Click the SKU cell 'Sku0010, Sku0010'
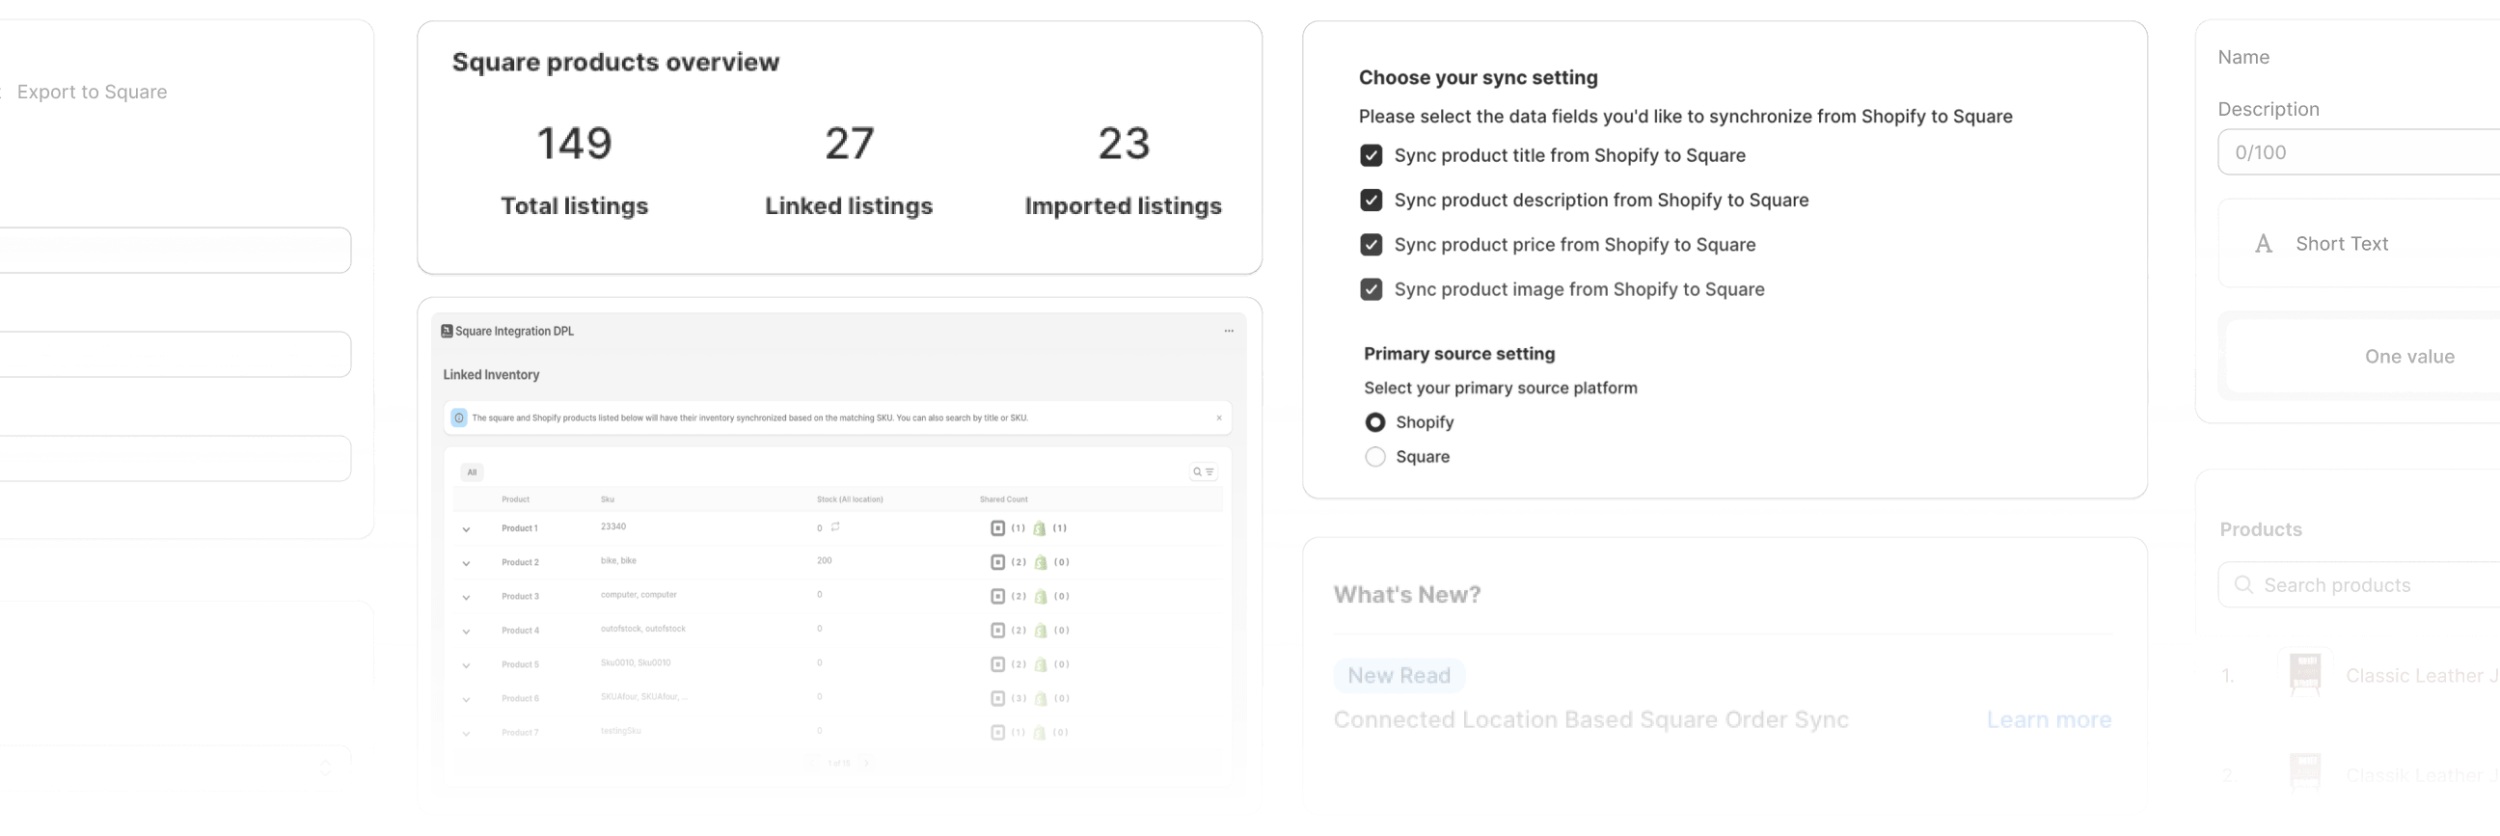Image resolution: width=2500 pixels, height=836 pixels. click(635, 662)
